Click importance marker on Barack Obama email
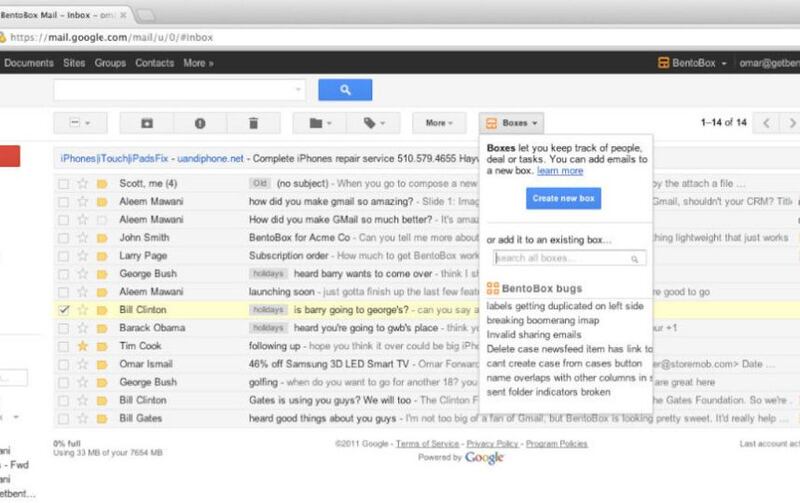Image resolution: width=800 pixels, height=503 pixels. point(102,329)
